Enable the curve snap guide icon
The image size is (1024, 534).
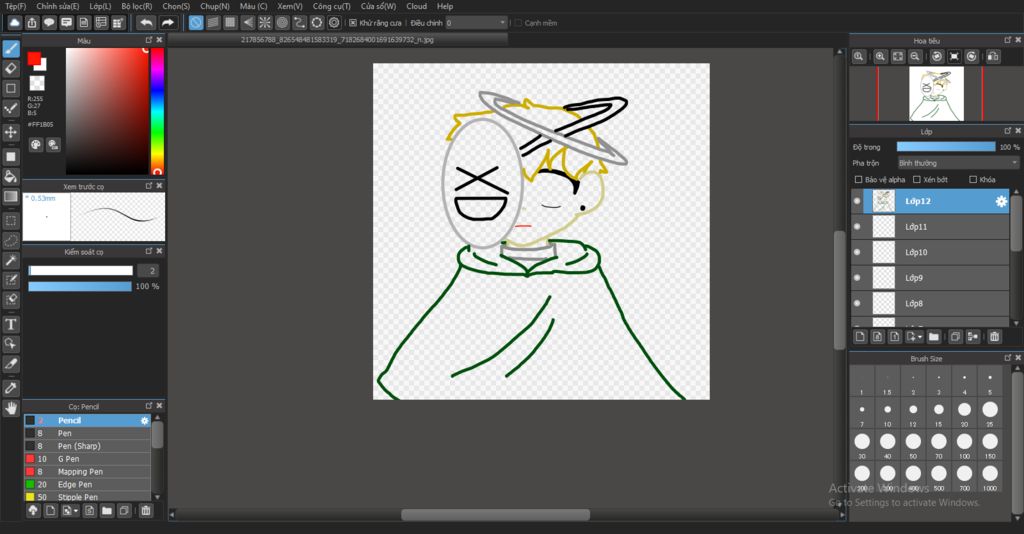click(299, 23)
